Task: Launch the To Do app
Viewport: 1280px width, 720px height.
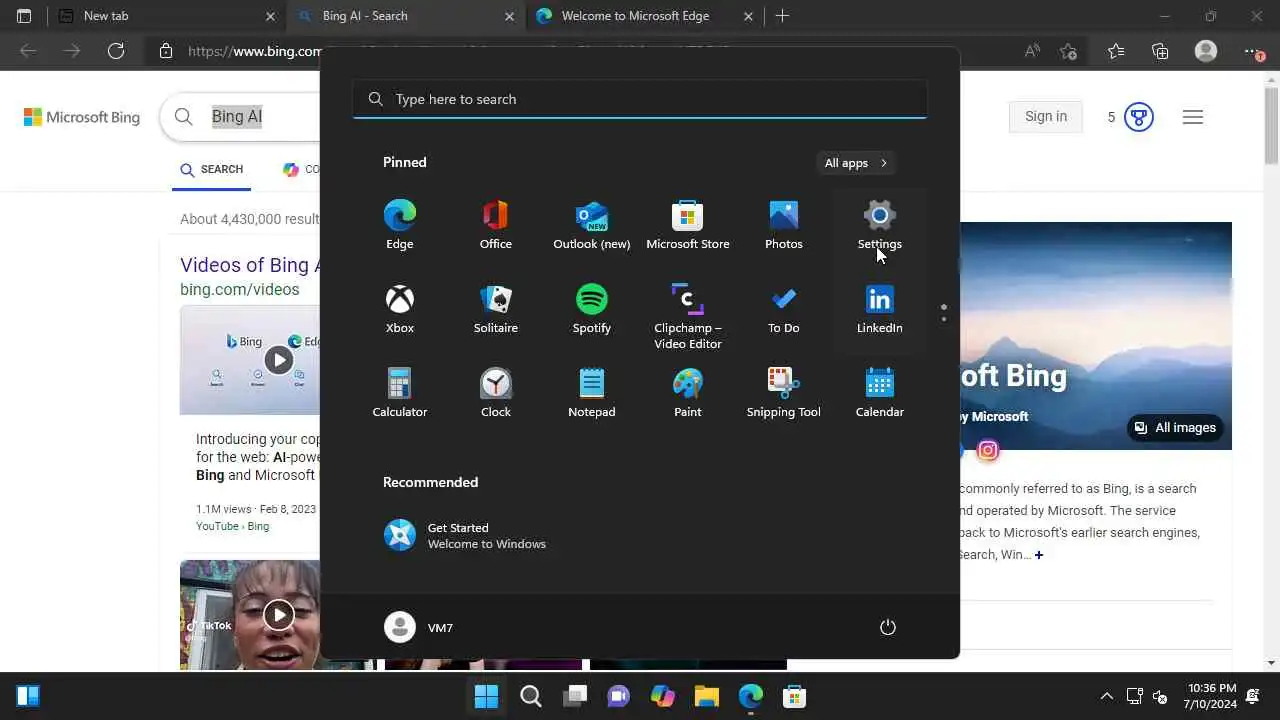Action: [783, 309]
